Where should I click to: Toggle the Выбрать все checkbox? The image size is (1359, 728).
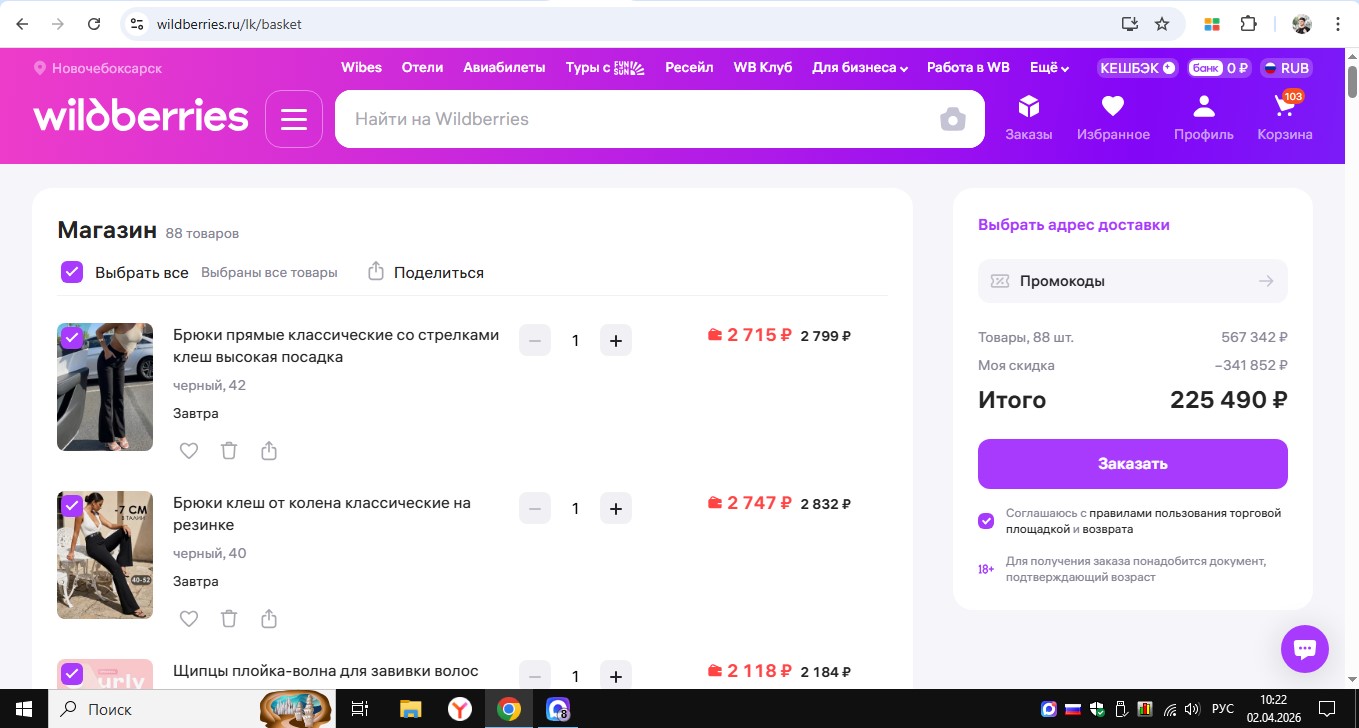(72, 272)
